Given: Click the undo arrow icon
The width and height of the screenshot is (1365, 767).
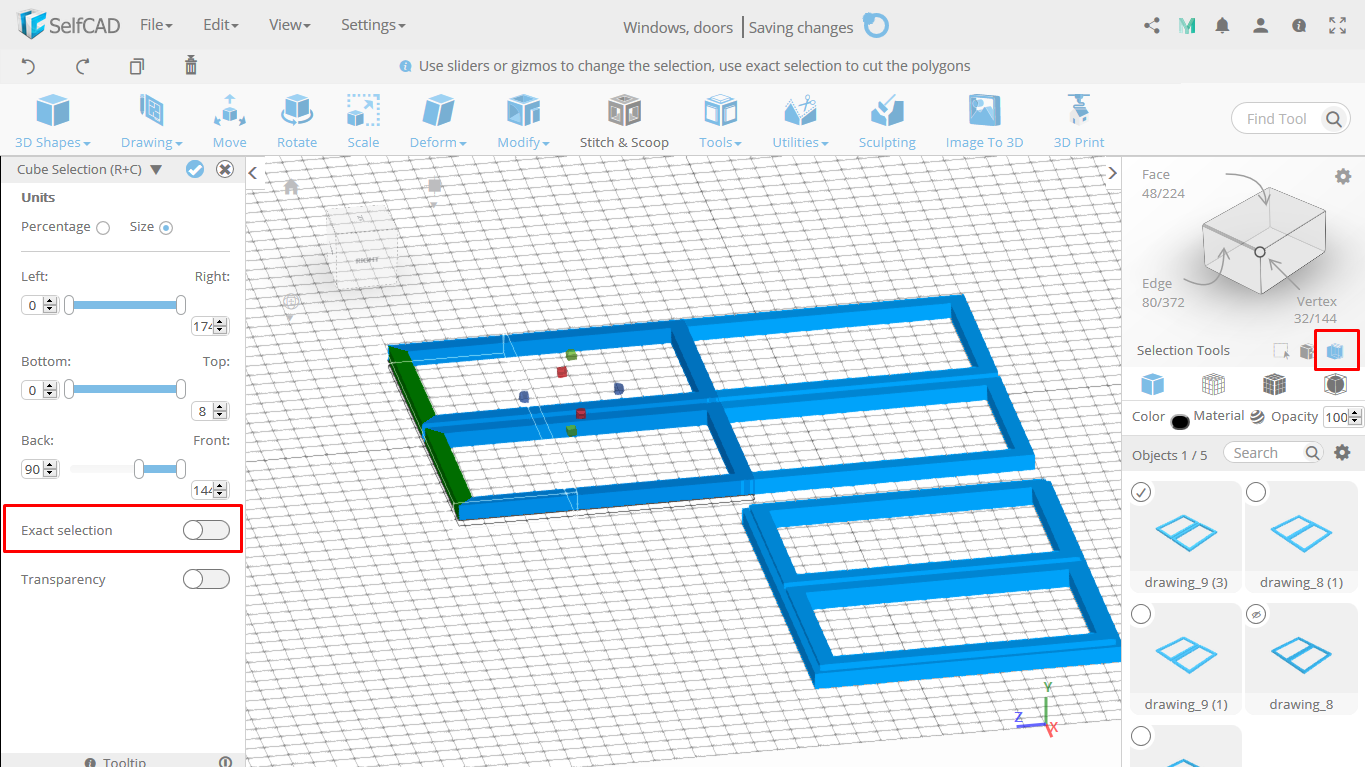Looking at the screenshot, I should pos(28,67).
